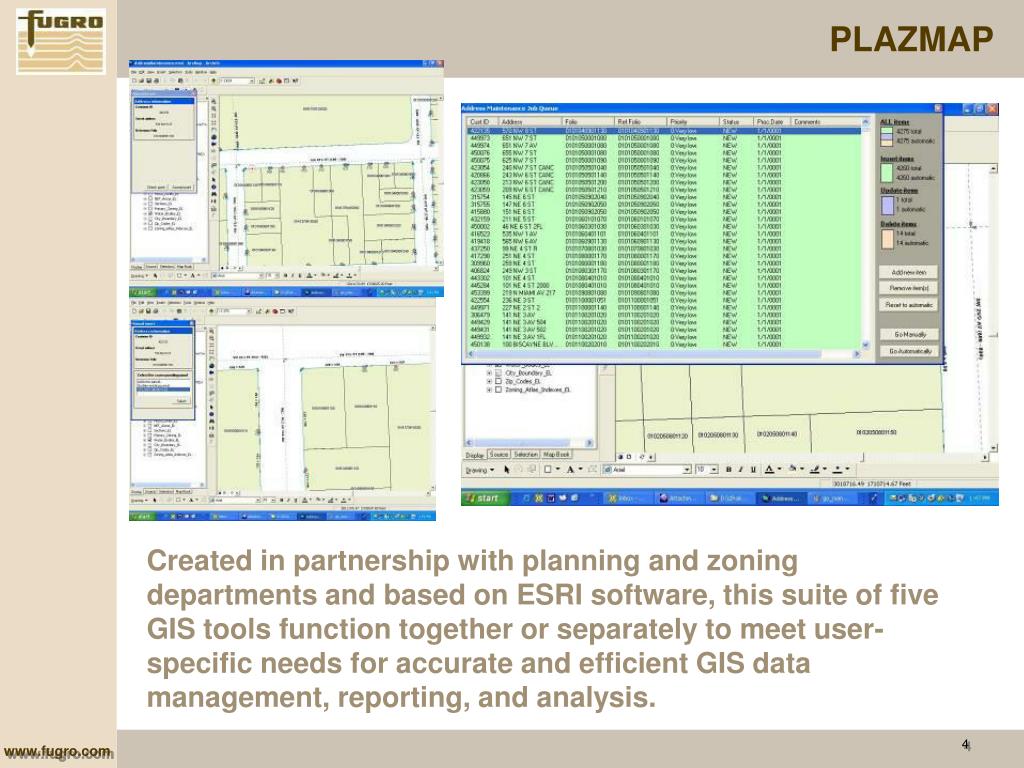Open the Marker Color dropdown arrow
The width and height of the screenshot is (1024, 768).
click(x=848, y=470)
